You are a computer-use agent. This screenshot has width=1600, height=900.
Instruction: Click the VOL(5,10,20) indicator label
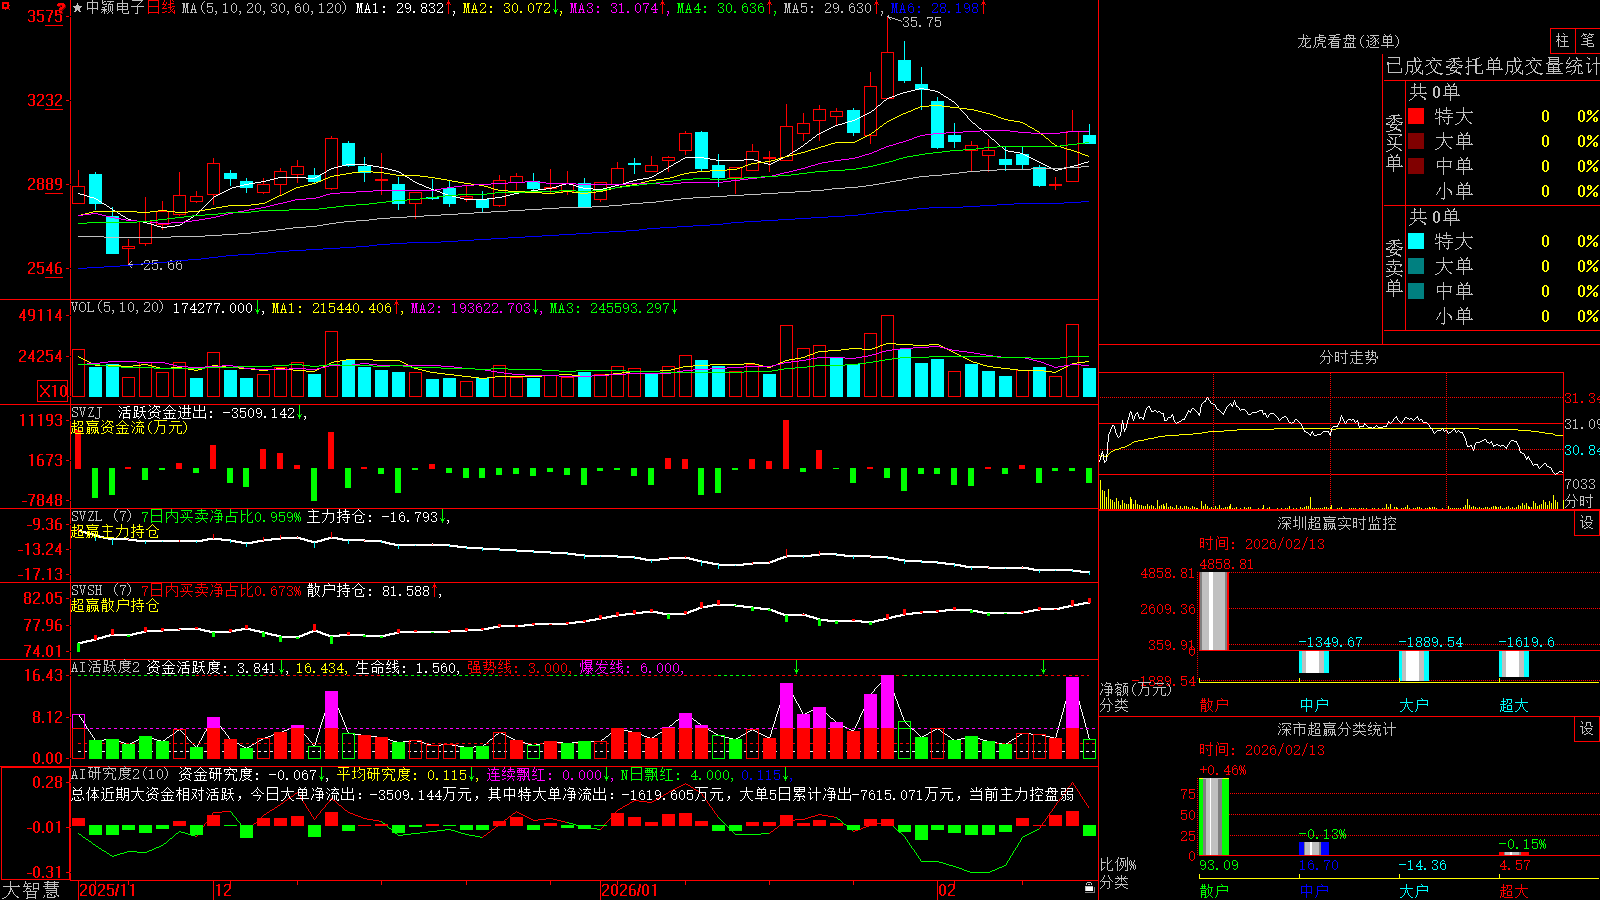(117, 308)
